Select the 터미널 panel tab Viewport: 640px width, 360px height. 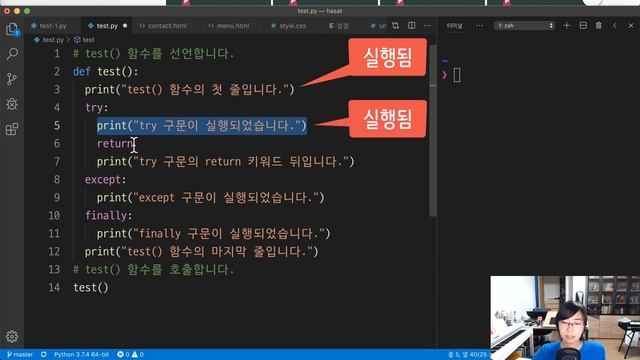[x=454, y=26]
